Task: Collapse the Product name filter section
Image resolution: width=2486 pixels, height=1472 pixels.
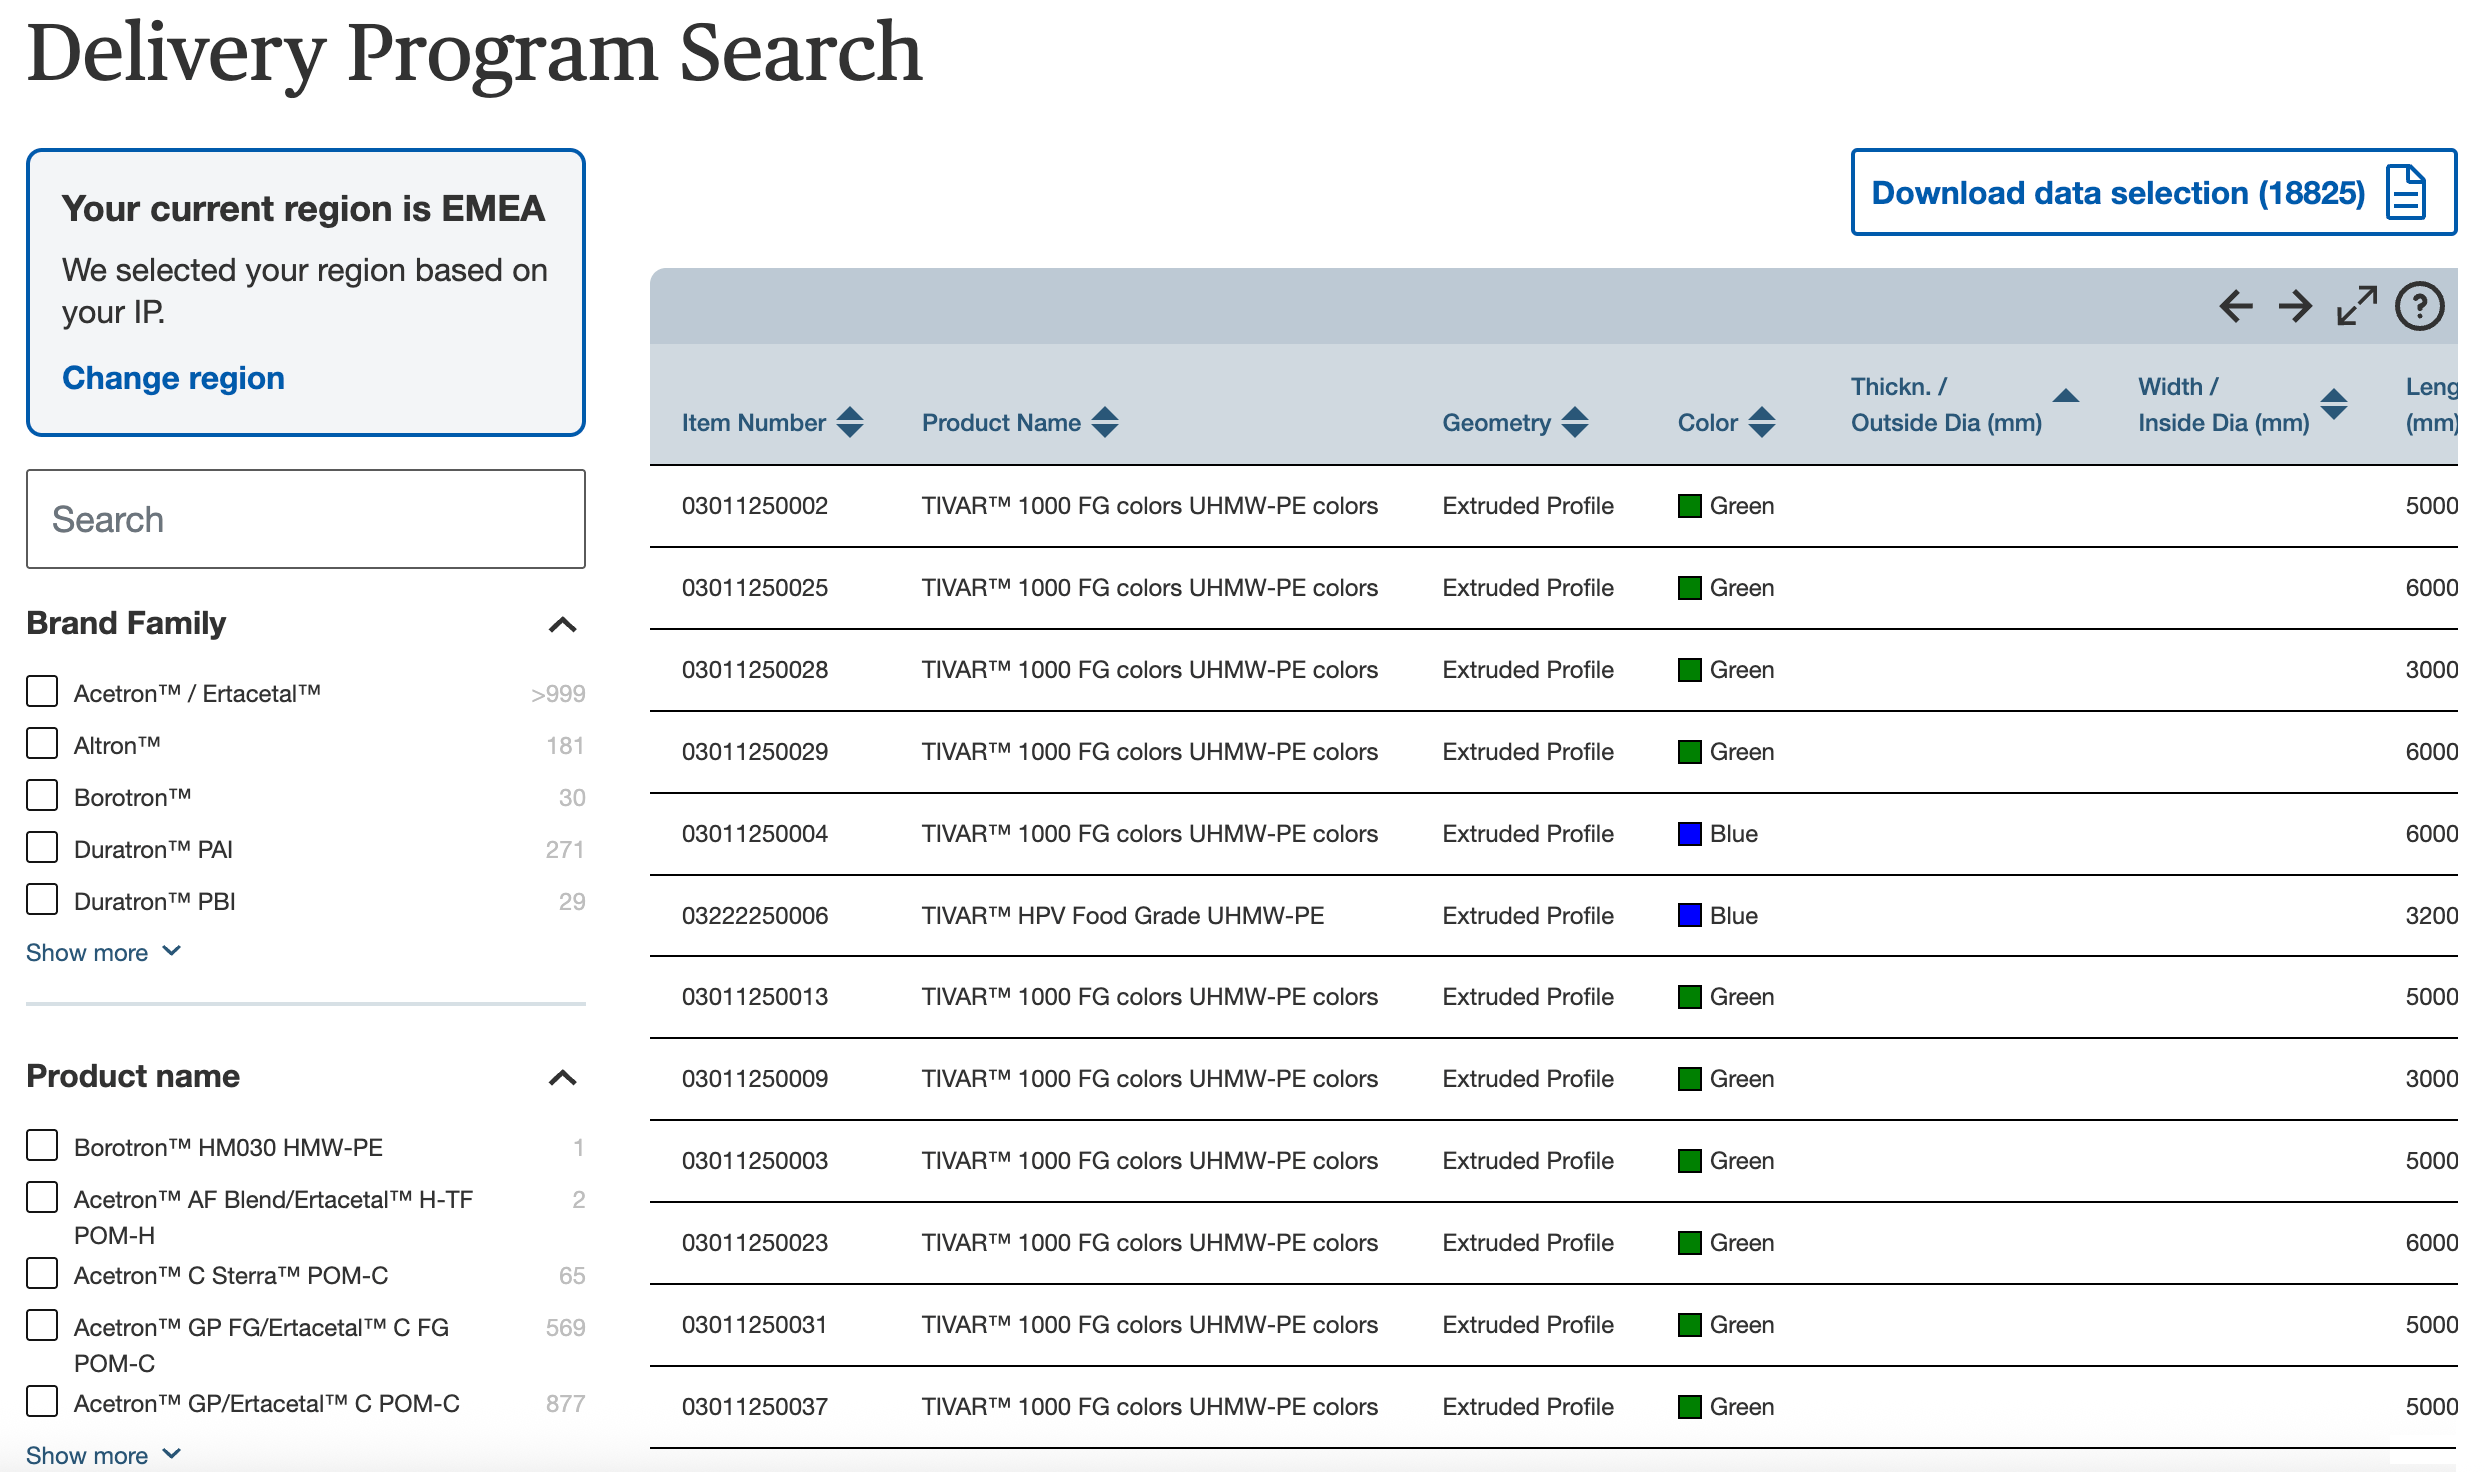Action: point(563,1078)
